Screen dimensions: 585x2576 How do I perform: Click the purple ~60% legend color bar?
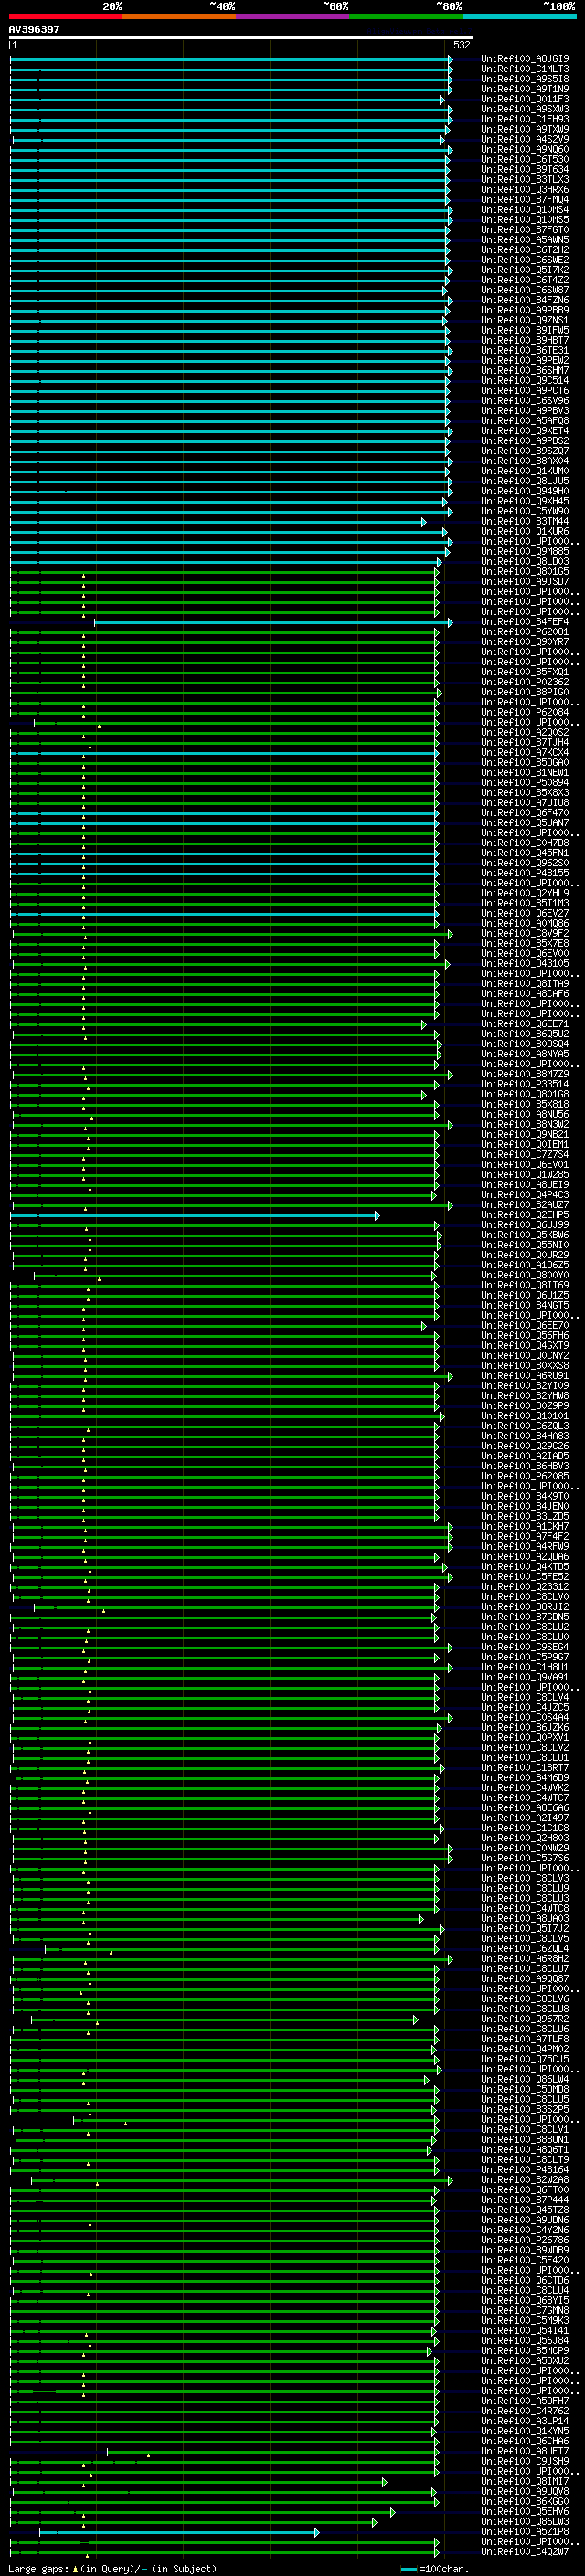pyautogui.click(x=292, y=16)
